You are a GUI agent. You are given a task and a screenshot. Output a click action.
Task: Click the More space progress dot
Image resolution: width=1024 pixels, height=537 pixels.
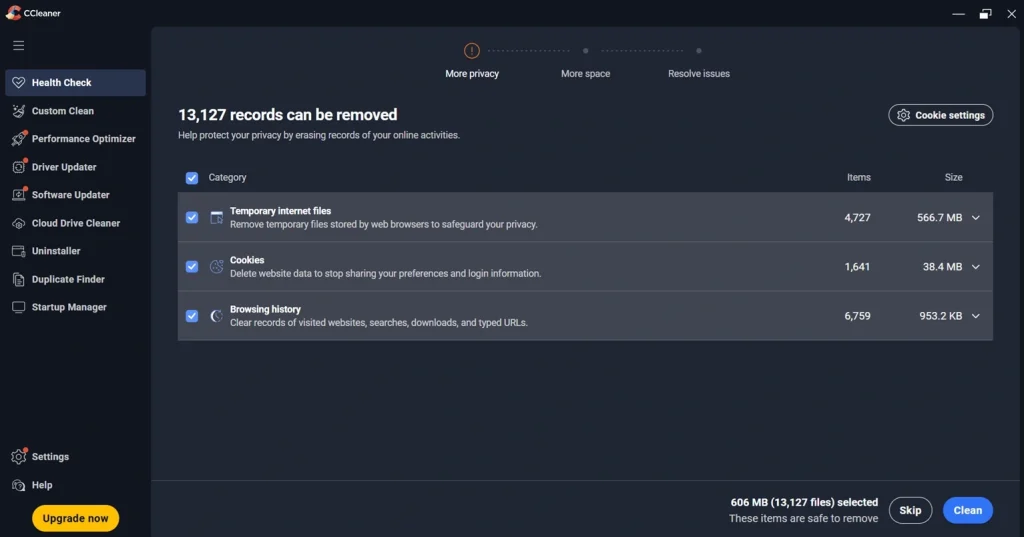586,50
